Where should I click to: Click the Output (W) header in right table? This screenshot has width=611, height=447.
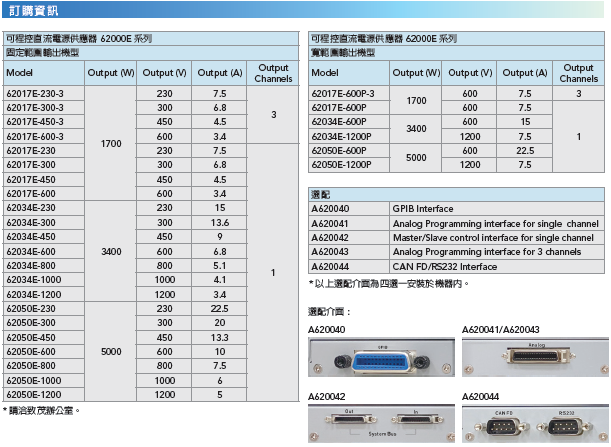click(x=416, y=73)
